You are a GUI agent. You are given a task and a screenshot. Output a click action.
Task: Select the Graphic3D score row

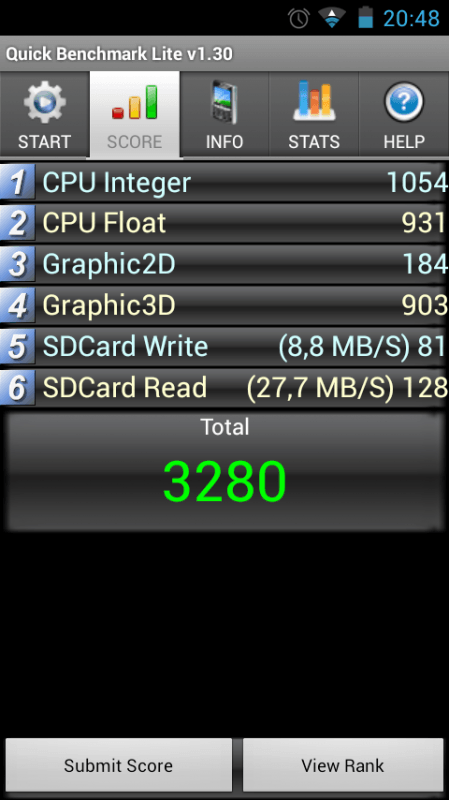coord(224,305)
